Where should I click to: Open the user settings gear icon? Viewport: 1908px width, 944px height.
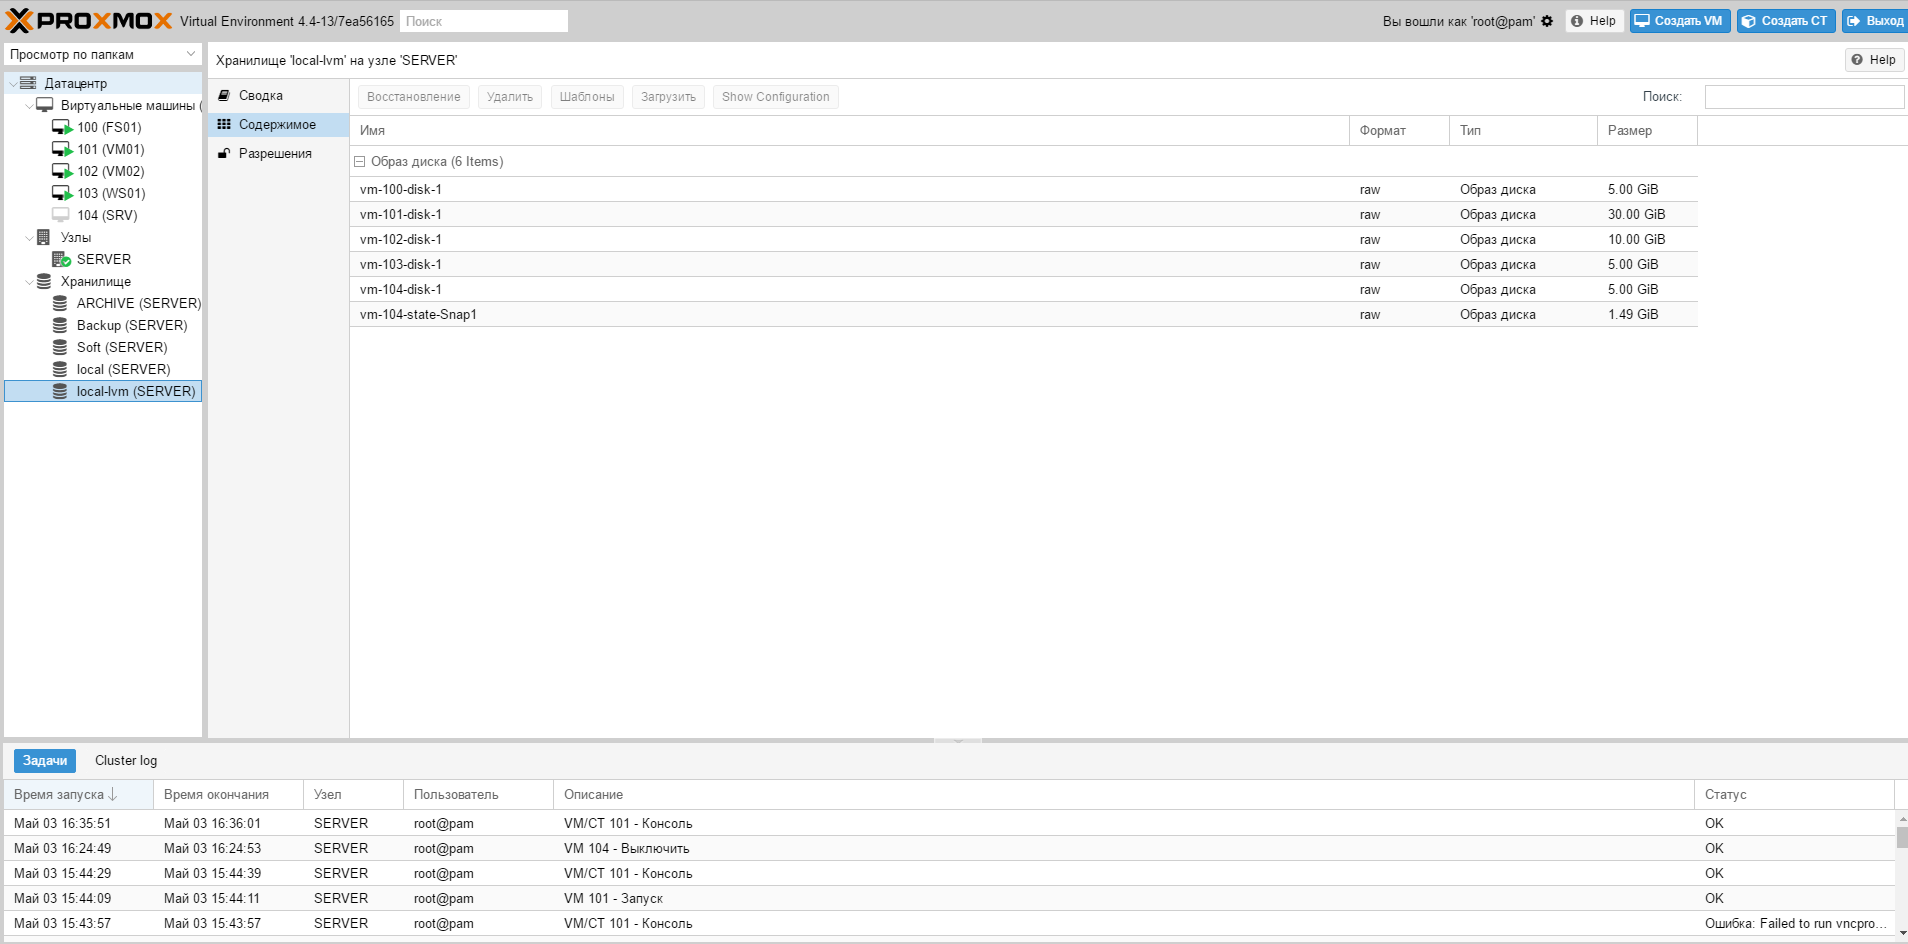[x=1547, y=21]
